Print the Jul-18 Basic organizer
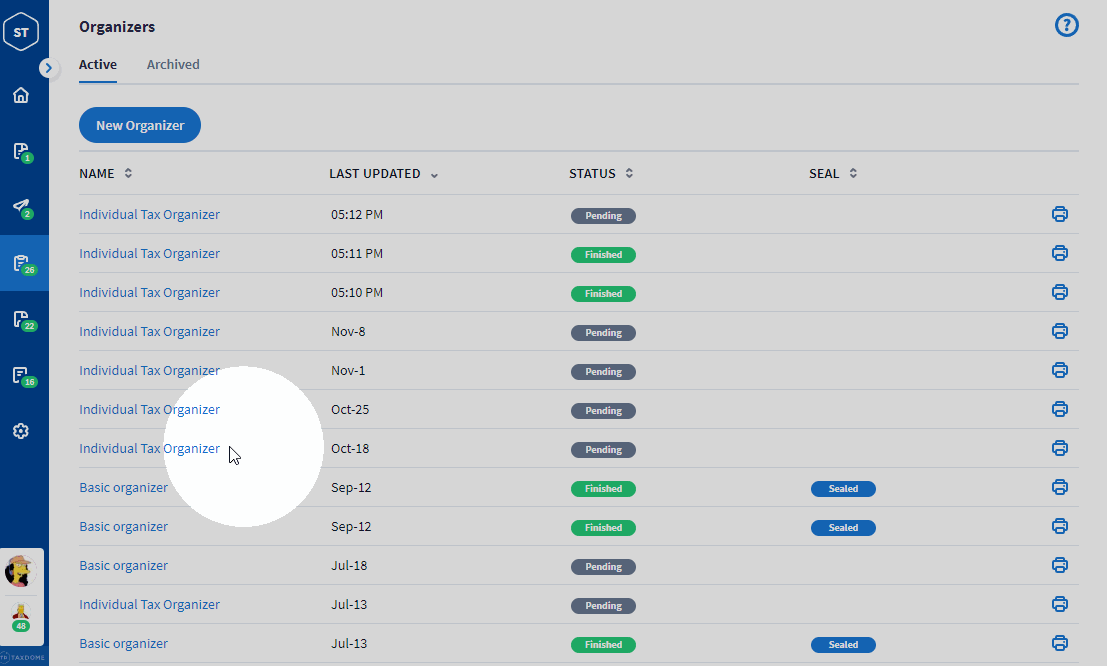Image resolution: width=1107 pixels, height=666 pixels. click(1060, 565)
